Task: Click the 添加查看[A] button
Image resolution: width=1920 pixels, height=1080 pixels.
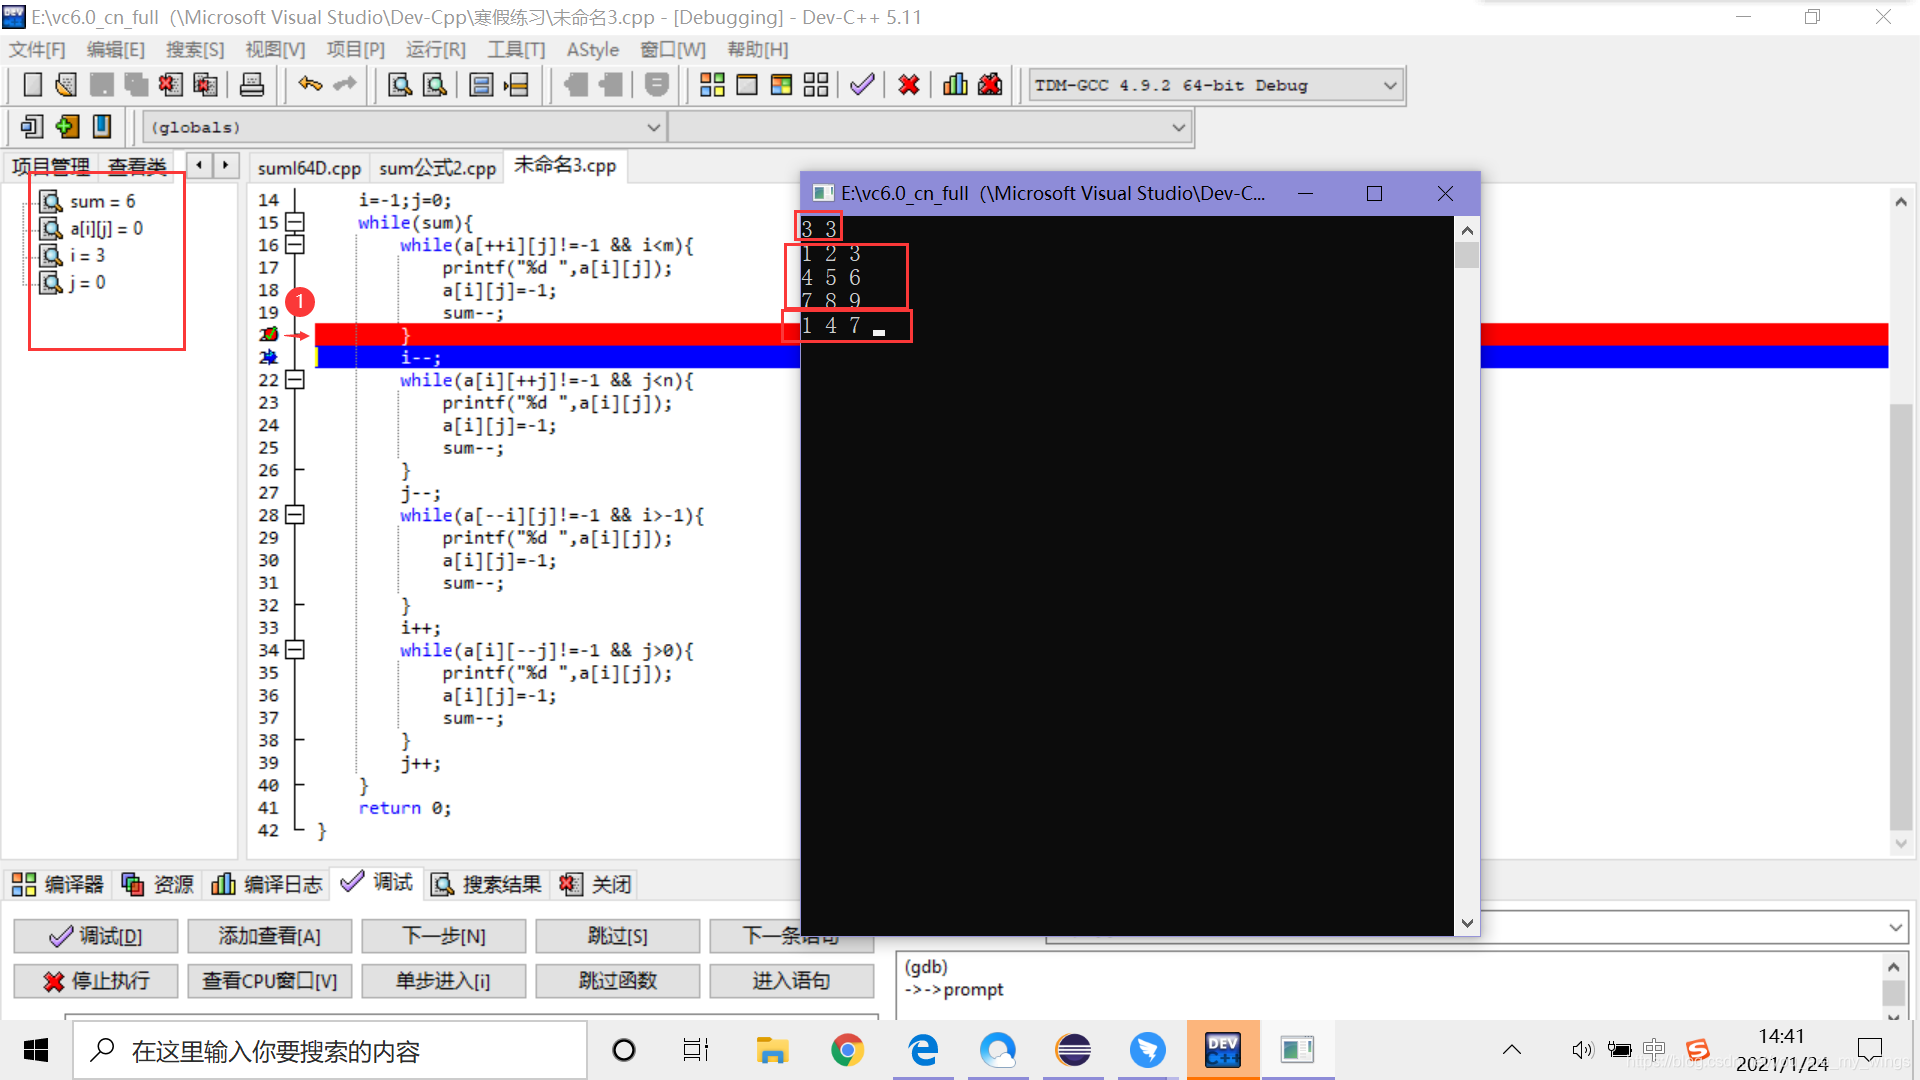Action: [269, 936]
